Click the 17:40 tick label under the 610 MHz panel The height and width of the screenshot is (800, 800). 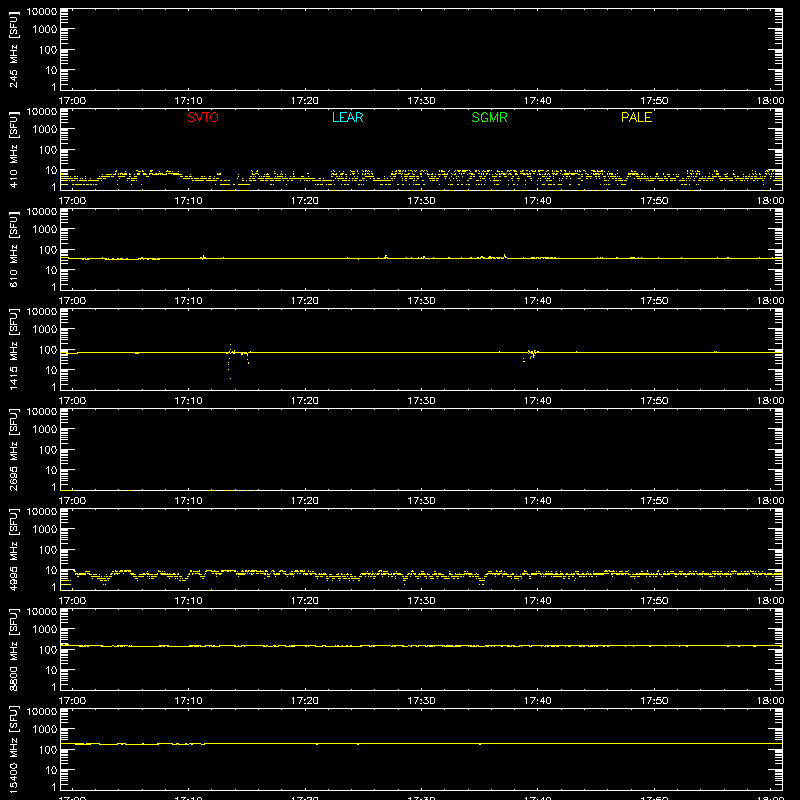click(537, 301)
